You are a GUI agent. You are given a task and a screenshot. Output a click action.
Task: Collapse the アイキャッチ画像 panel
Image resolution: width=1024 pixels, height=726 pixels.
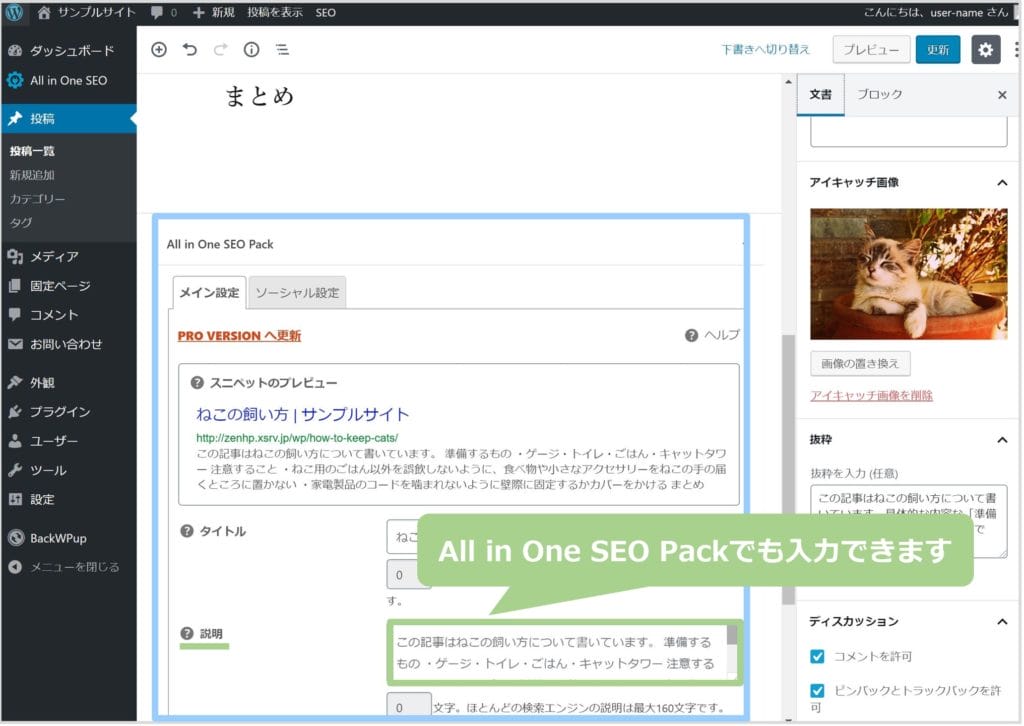tap(1001, 183)
